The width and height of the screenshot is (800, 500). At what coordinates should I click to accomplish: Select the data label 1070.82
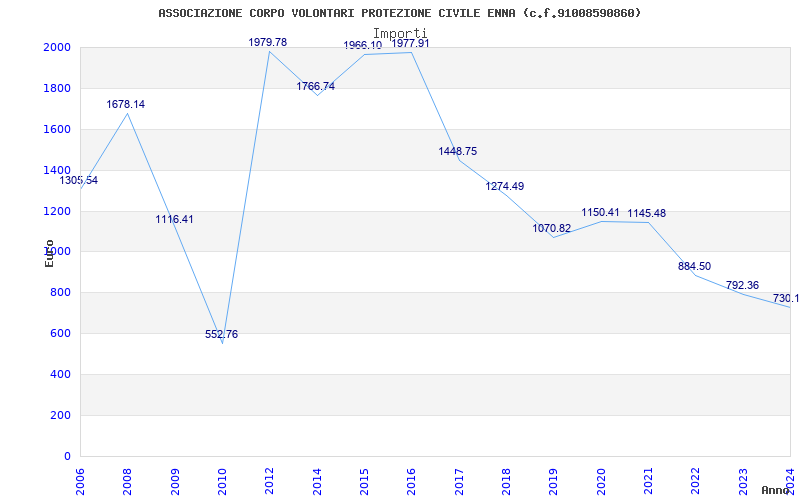coord(552,228)
